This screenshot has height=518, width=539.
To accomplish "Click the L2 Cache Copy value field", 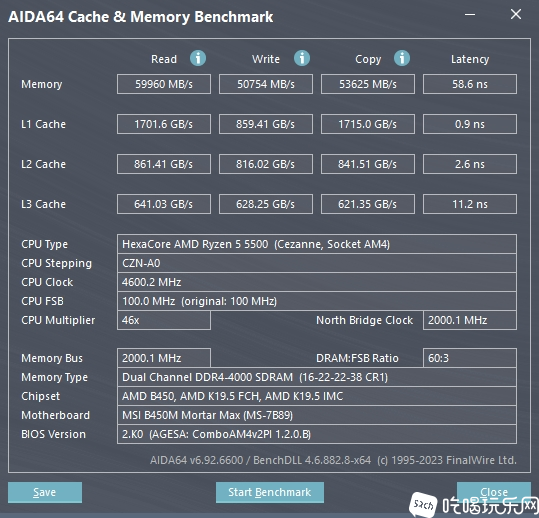I will 368,164.
